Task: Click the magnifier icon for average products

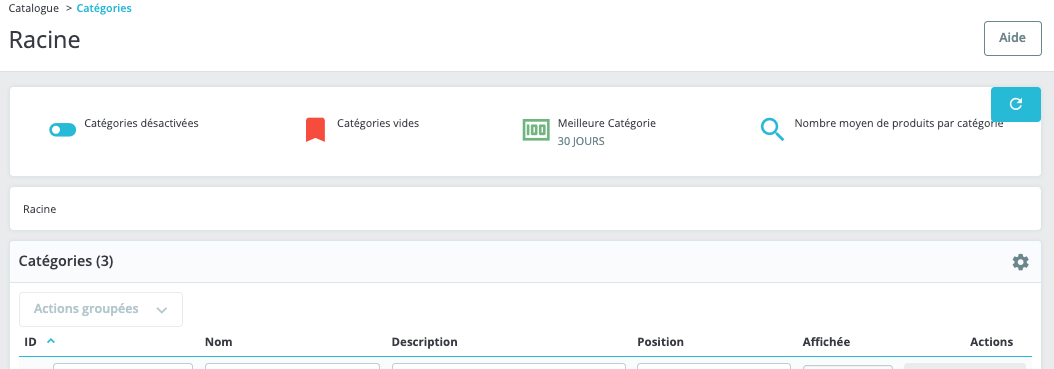Action: coord(772,130)
